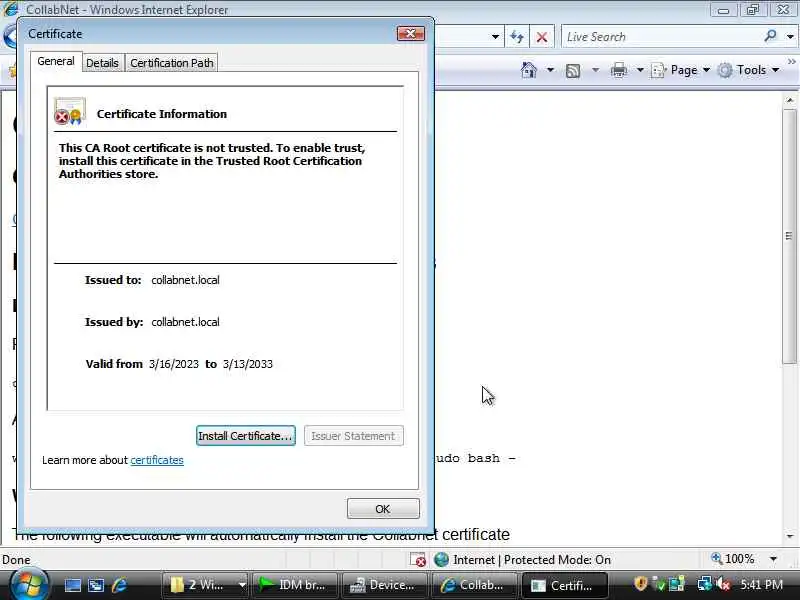Click the 3/16/2023 valid from date
Viewport: 800px width, 600px height.
click(173, 364)
